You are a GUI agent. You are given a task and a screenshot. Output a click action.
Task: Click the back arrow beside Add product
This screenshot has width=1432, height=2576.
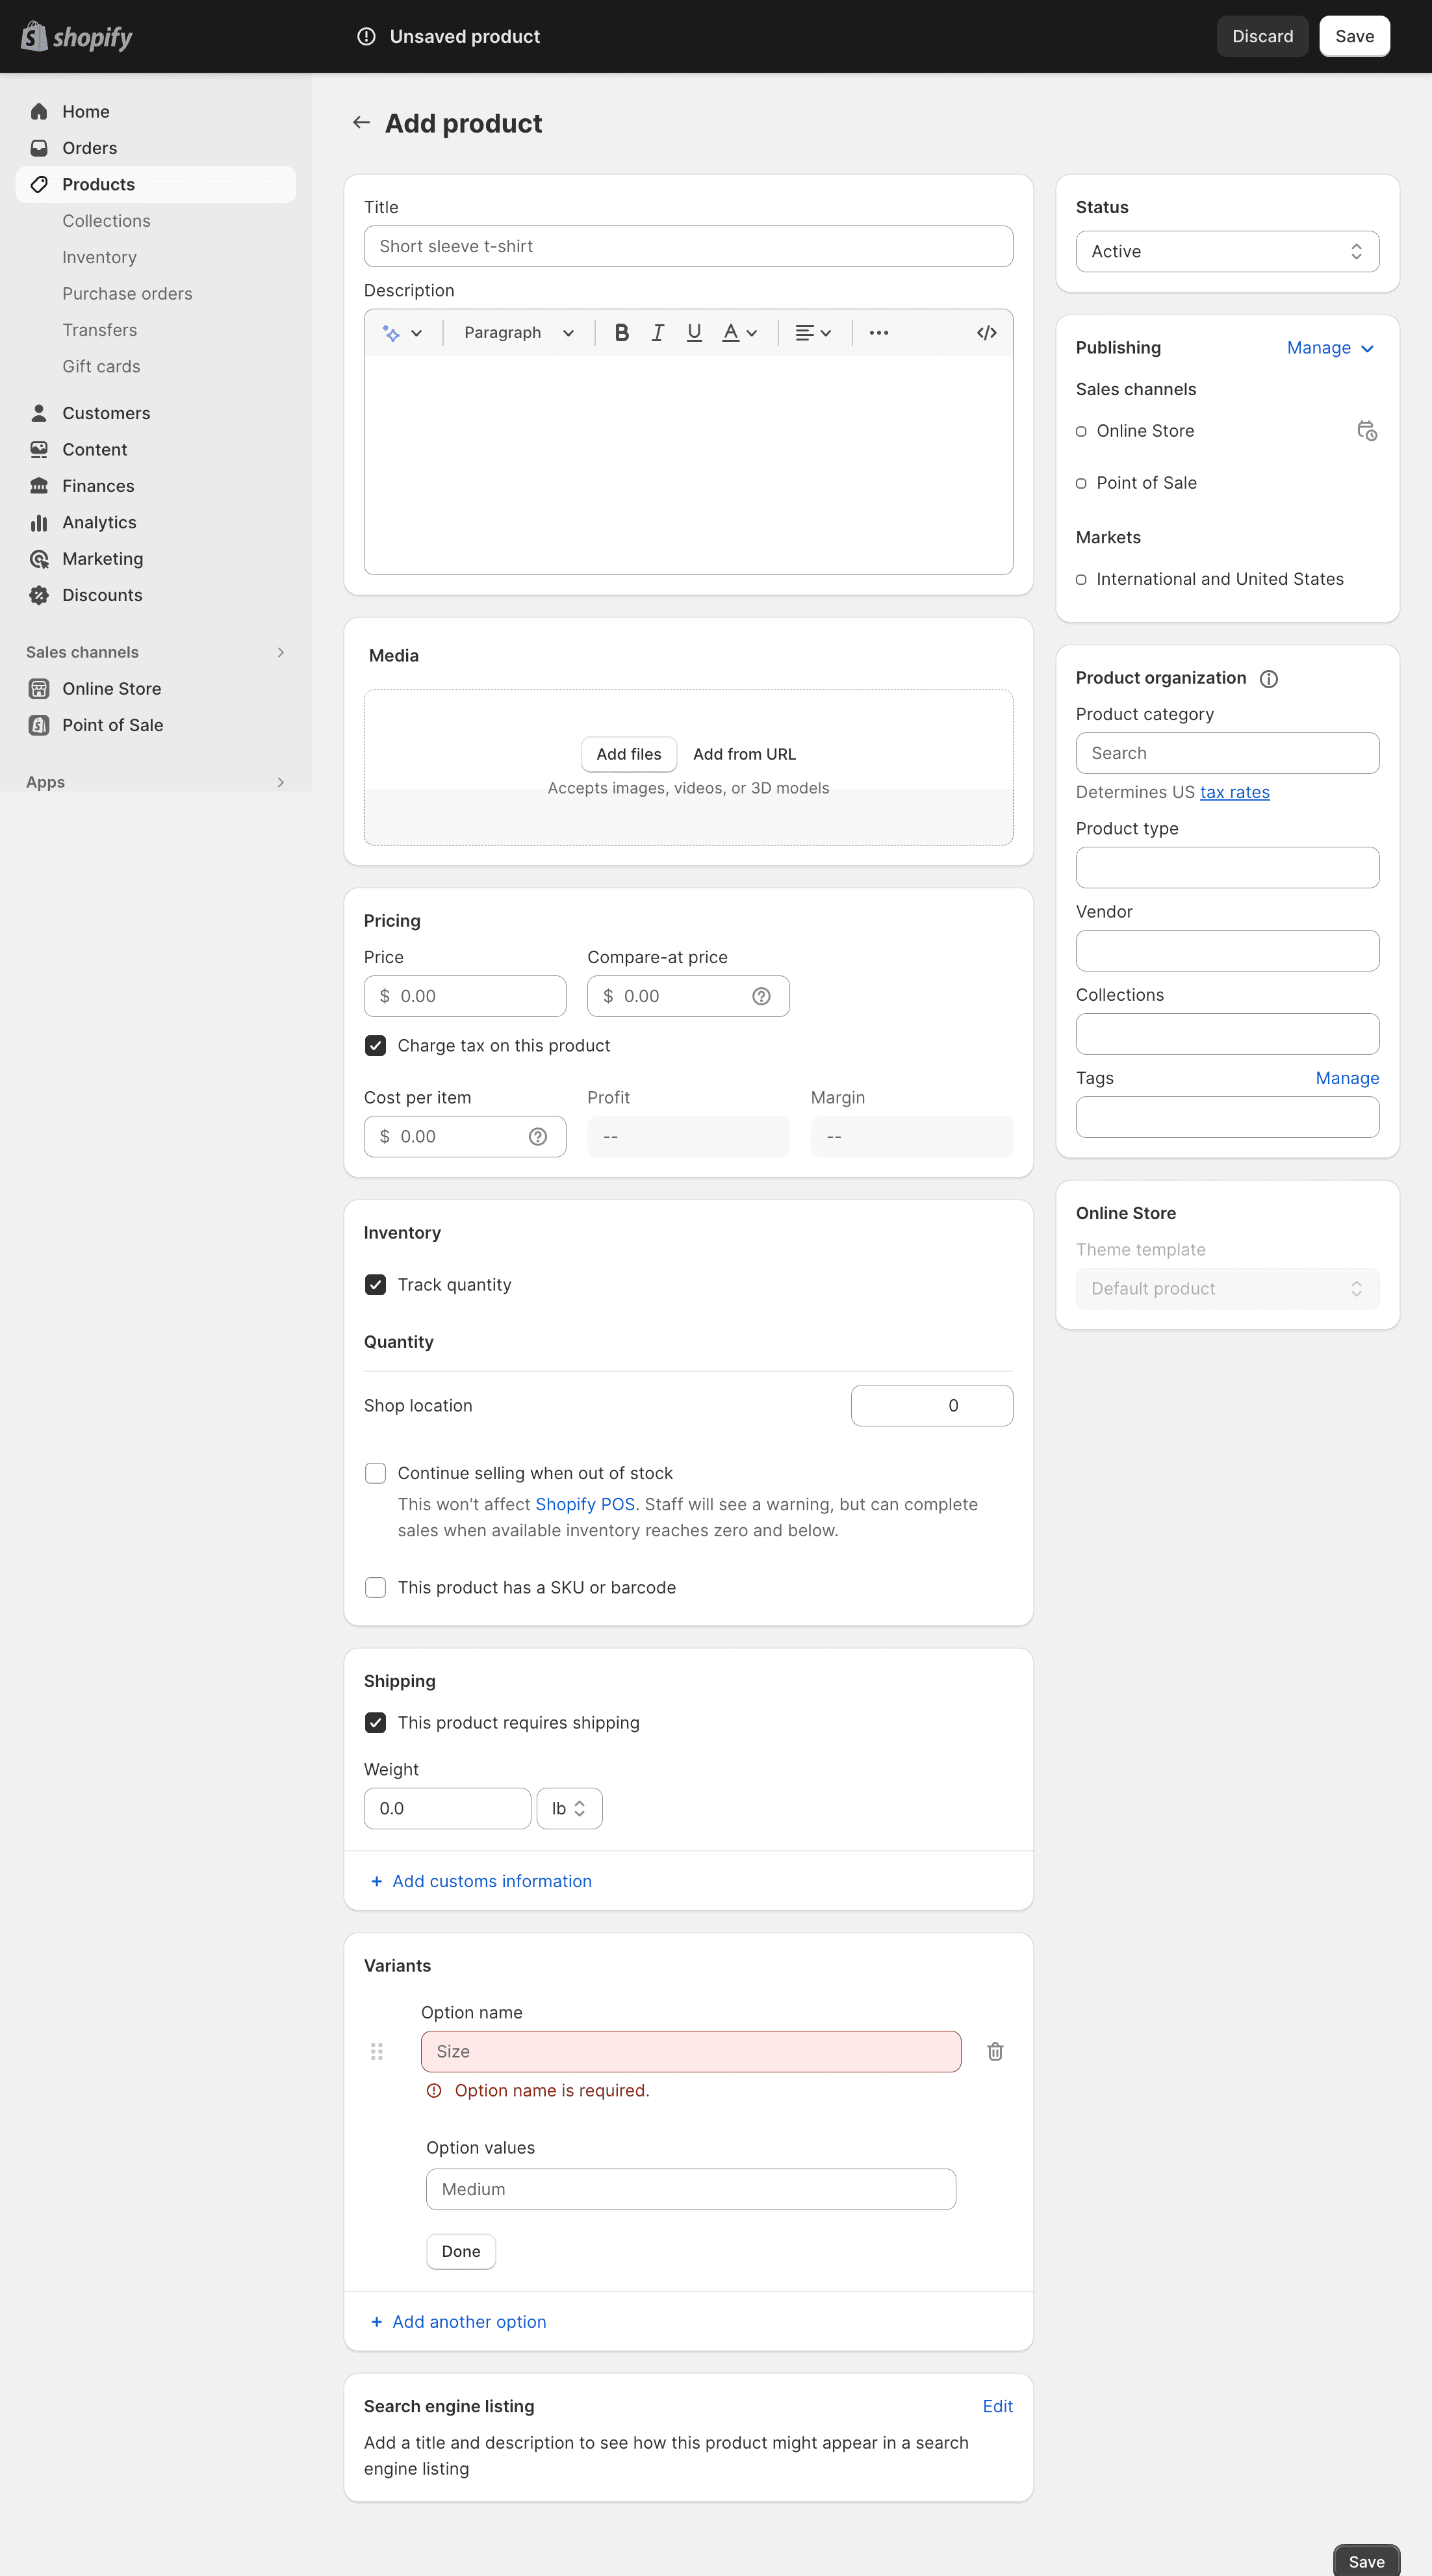click(x=361, y=122)
